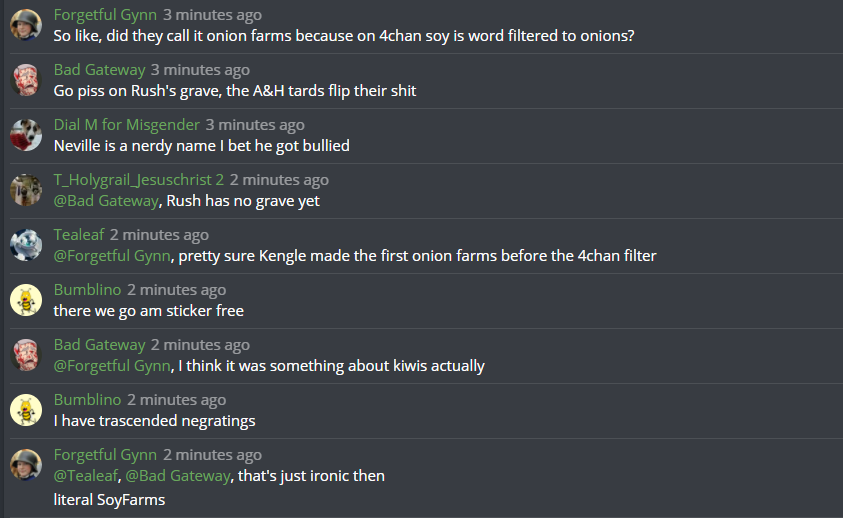
Task: Open T_Holygrail_Jesuschrist 2's profile picture
Action: [x=25, y=190]
